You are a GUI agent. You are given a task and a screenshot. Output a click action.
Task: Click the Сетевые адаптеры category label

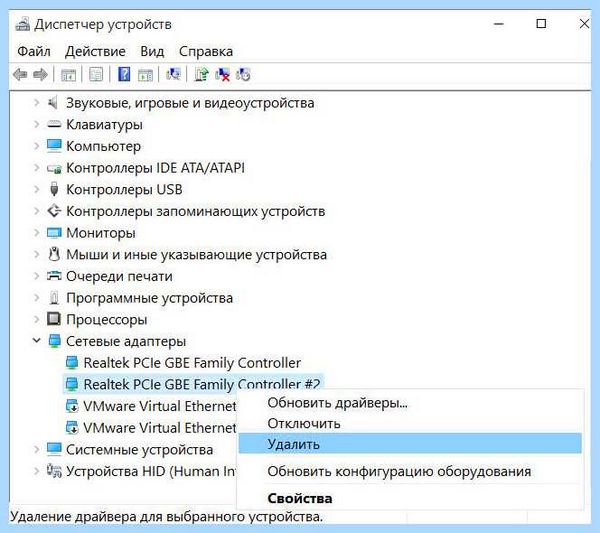pyautogui.click(x=126, y=341)
